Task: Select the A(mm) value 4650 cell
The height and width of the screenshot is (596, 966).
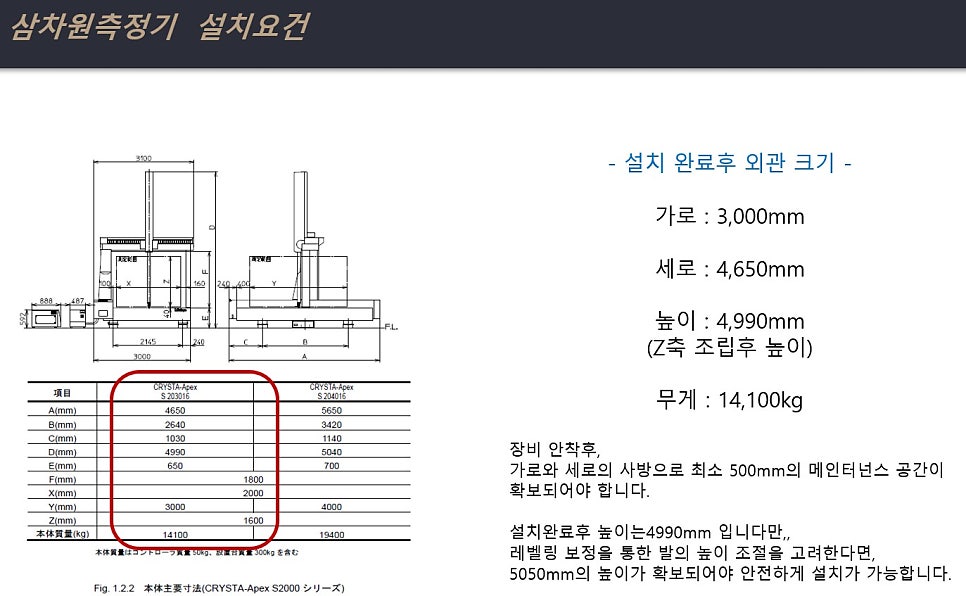Action: pyautogui.click(x=176, y=410)
